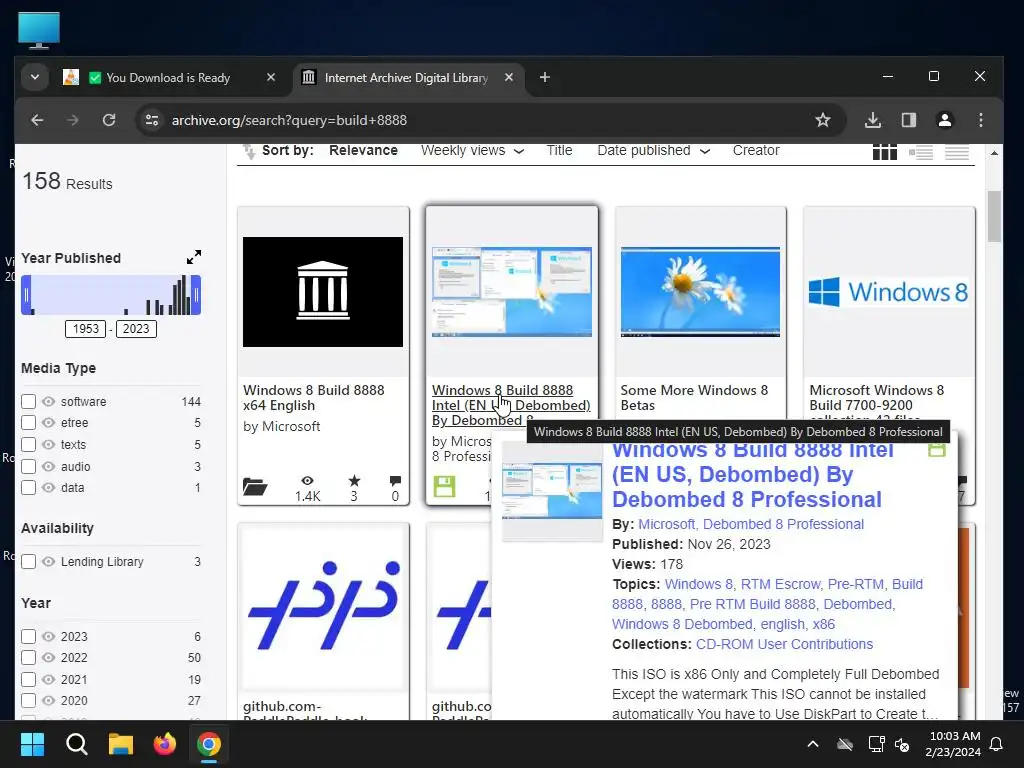Image resolution: width=1024 pixels, height=768 pixels.
Task: Check the 2022 year filter
Action: [x=28, y=658]
